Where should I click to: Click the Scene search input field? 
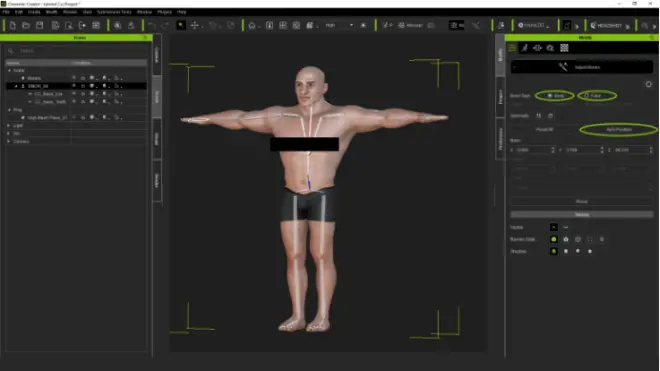coord(76,51)
